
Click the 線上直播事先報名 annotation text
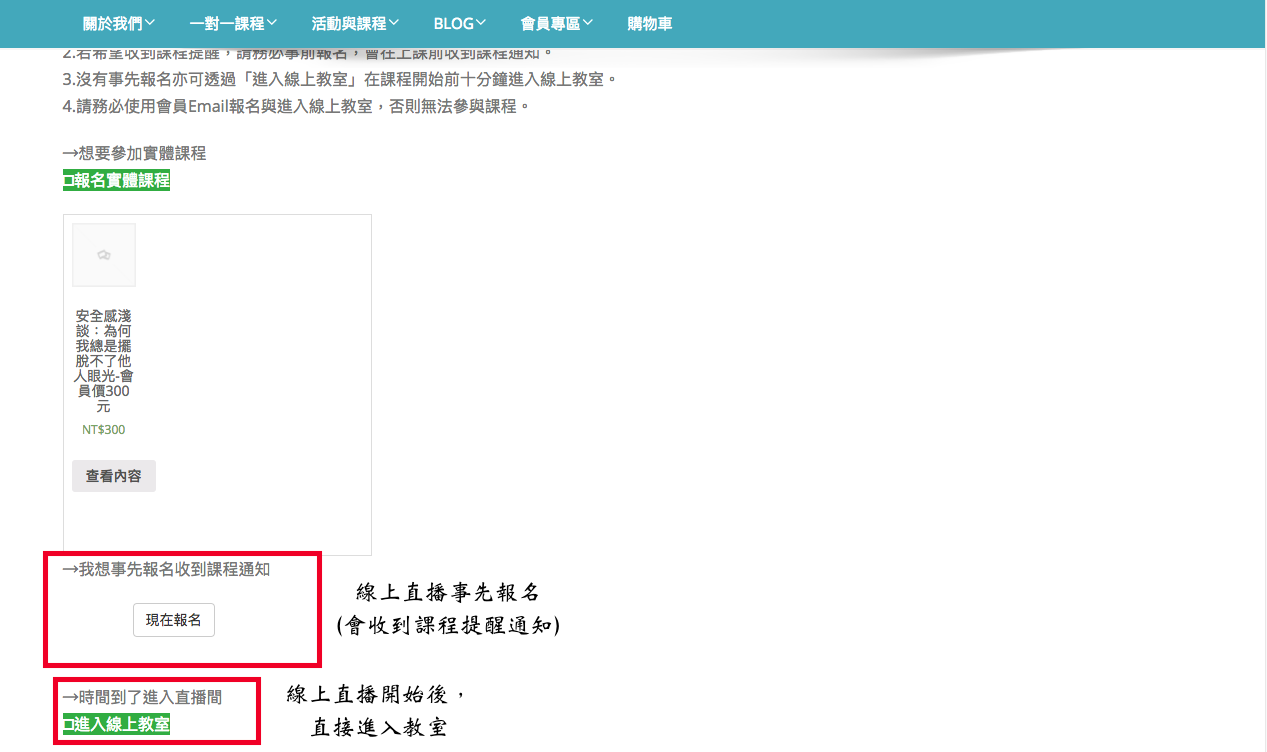(448, 593)
